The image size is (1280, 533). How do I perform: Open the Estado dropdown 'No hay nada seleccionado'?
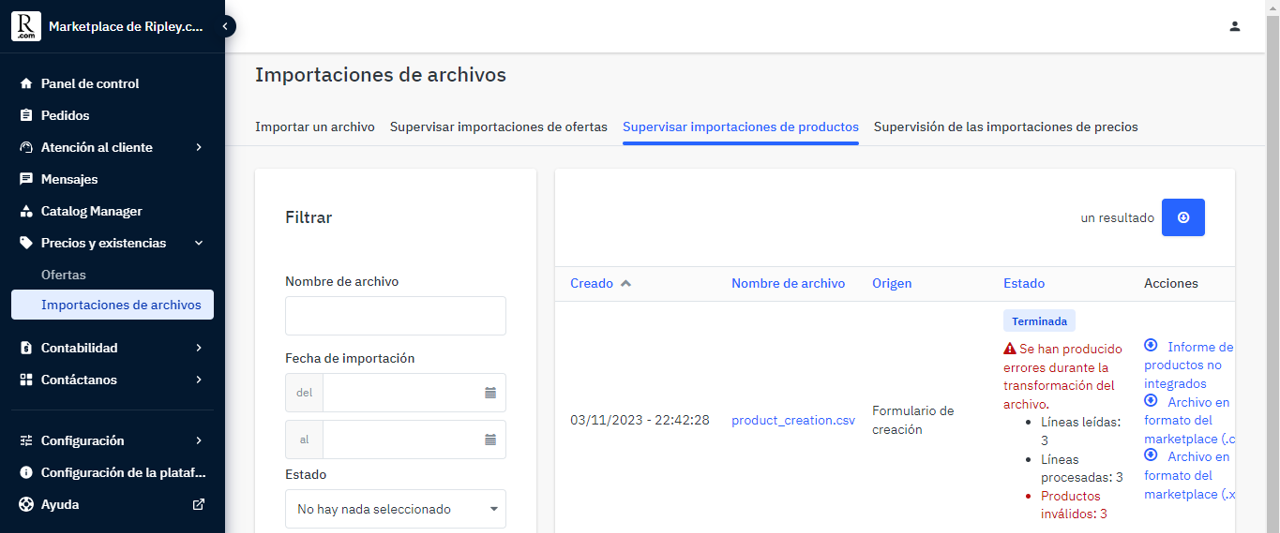tap(395, 509)
